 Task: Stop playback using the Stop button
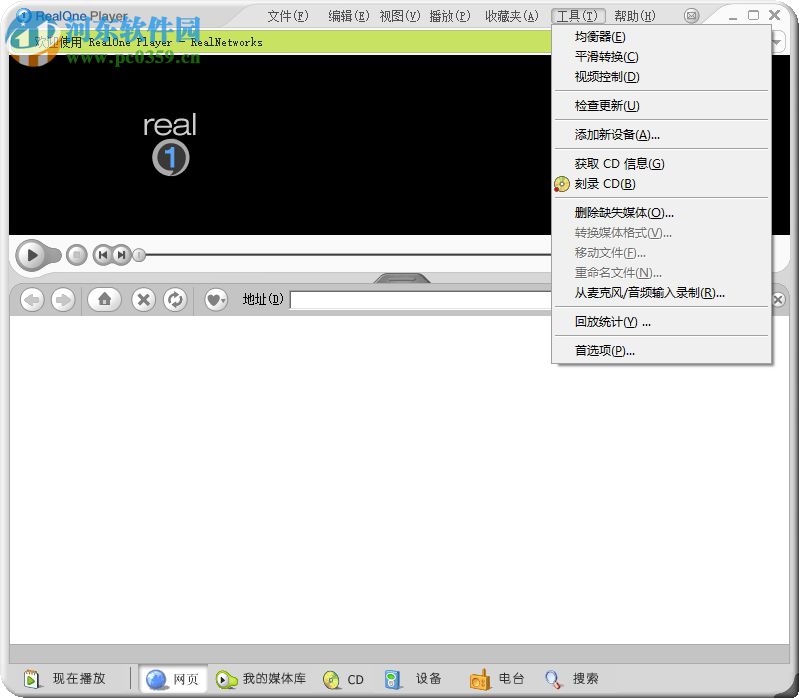77,255
